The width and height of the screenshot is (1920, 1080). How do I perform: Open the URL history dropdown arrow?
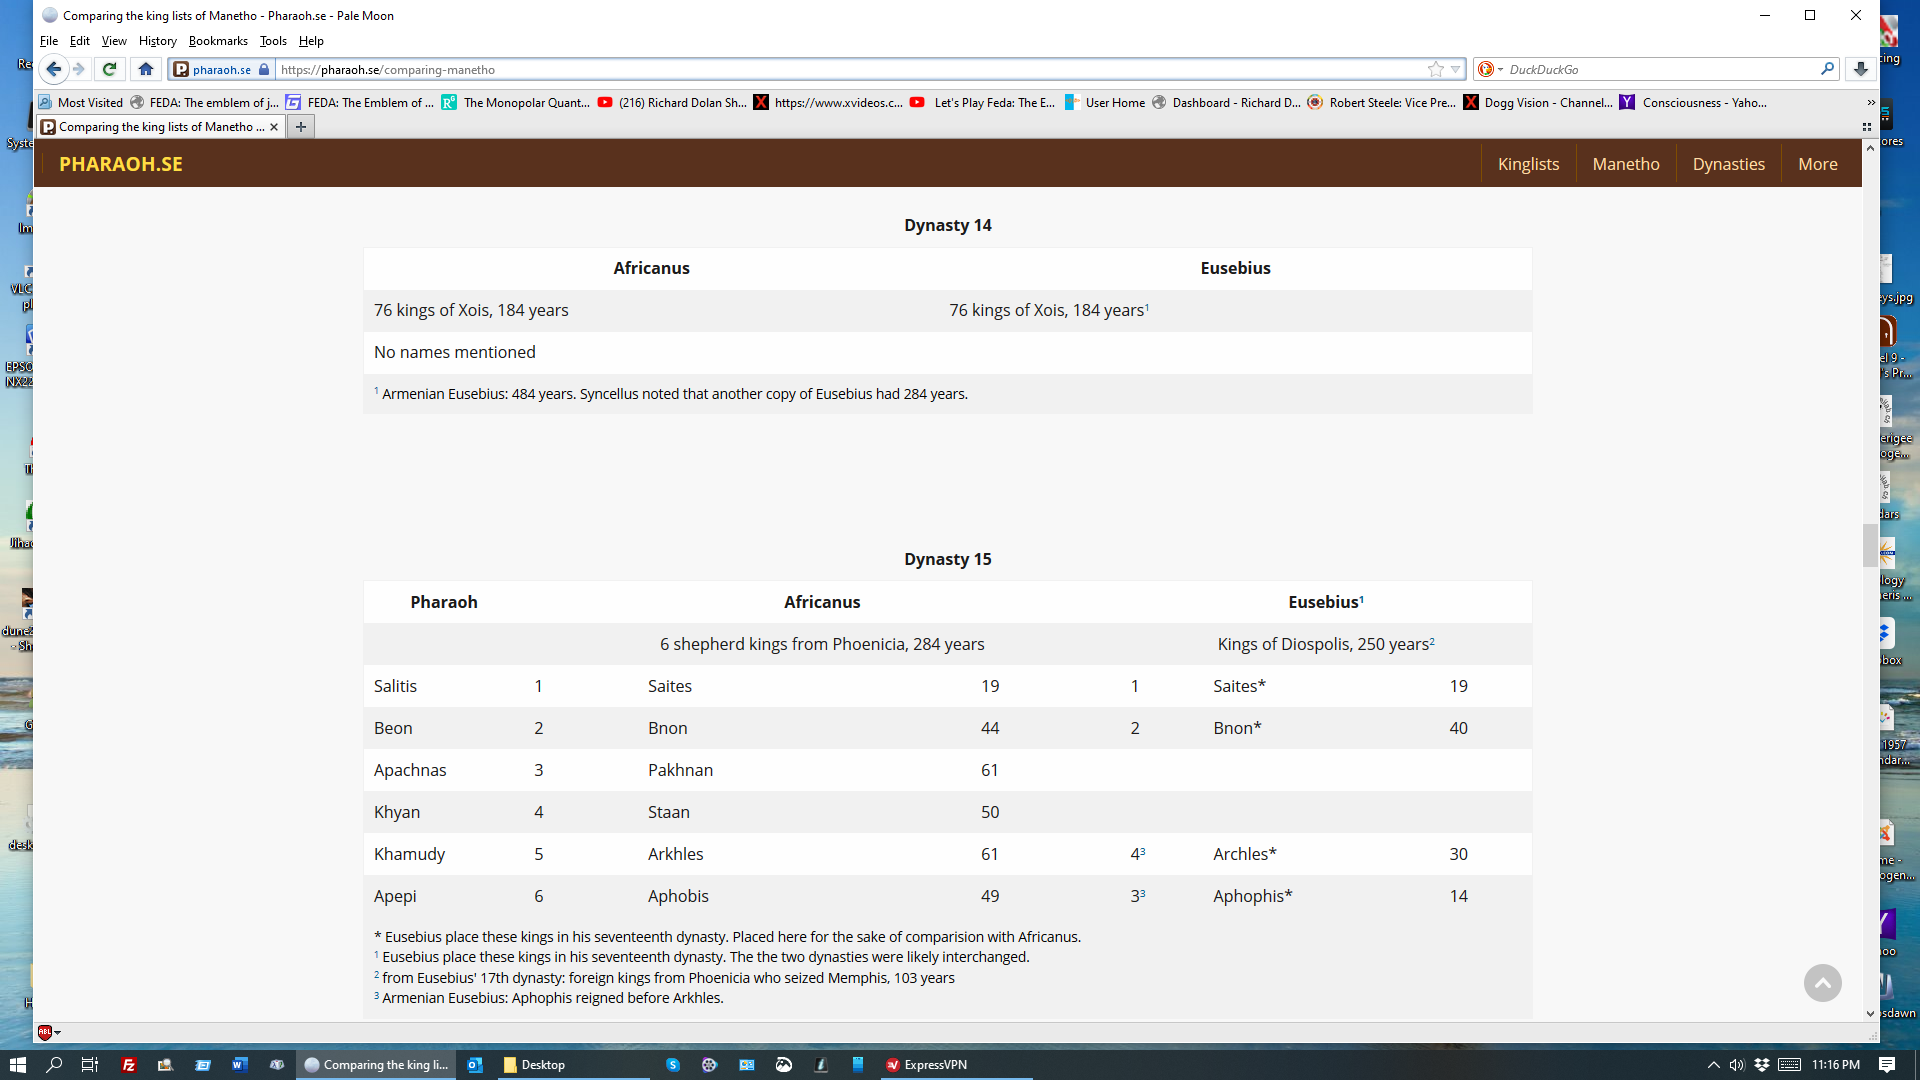click(x=1456, y=69)
